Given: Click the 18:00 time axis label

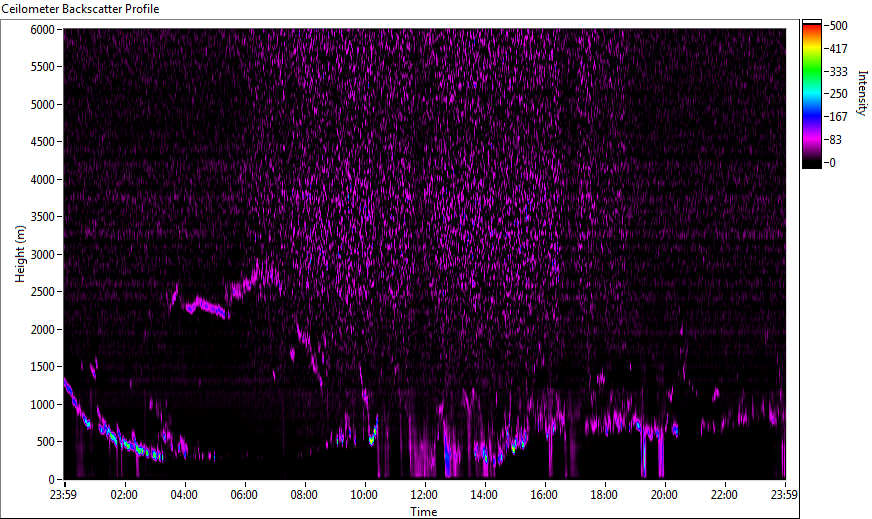Looking at the screenshot, I should [604, 495].
